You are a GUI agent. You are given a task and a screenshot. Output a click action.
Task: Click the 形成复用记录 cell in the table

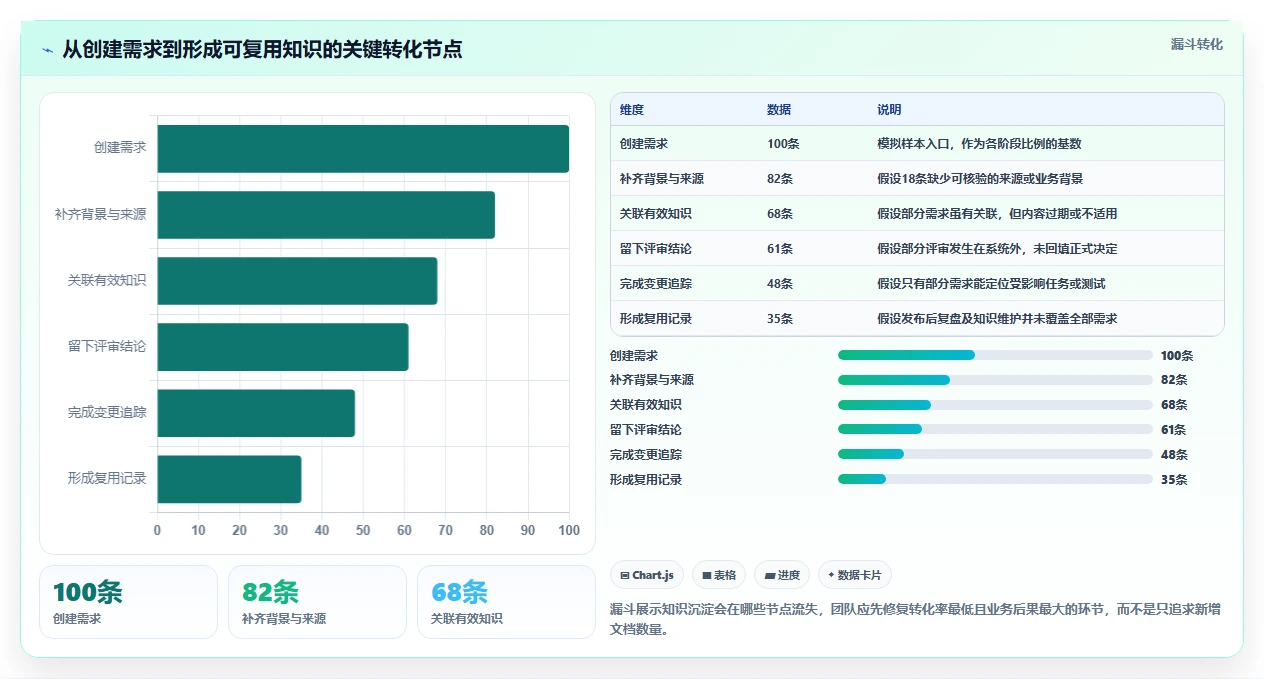656,319
